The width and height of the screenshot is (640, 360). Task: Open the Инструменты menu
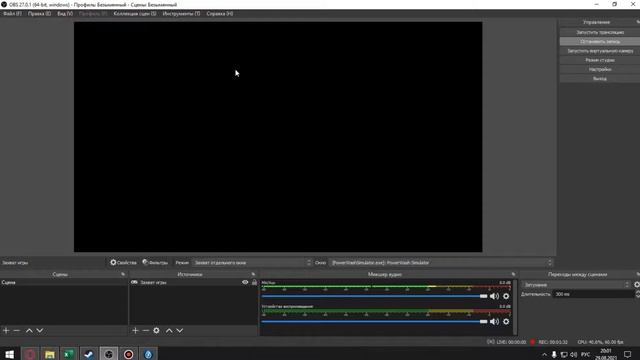click(x=181, y=13)
